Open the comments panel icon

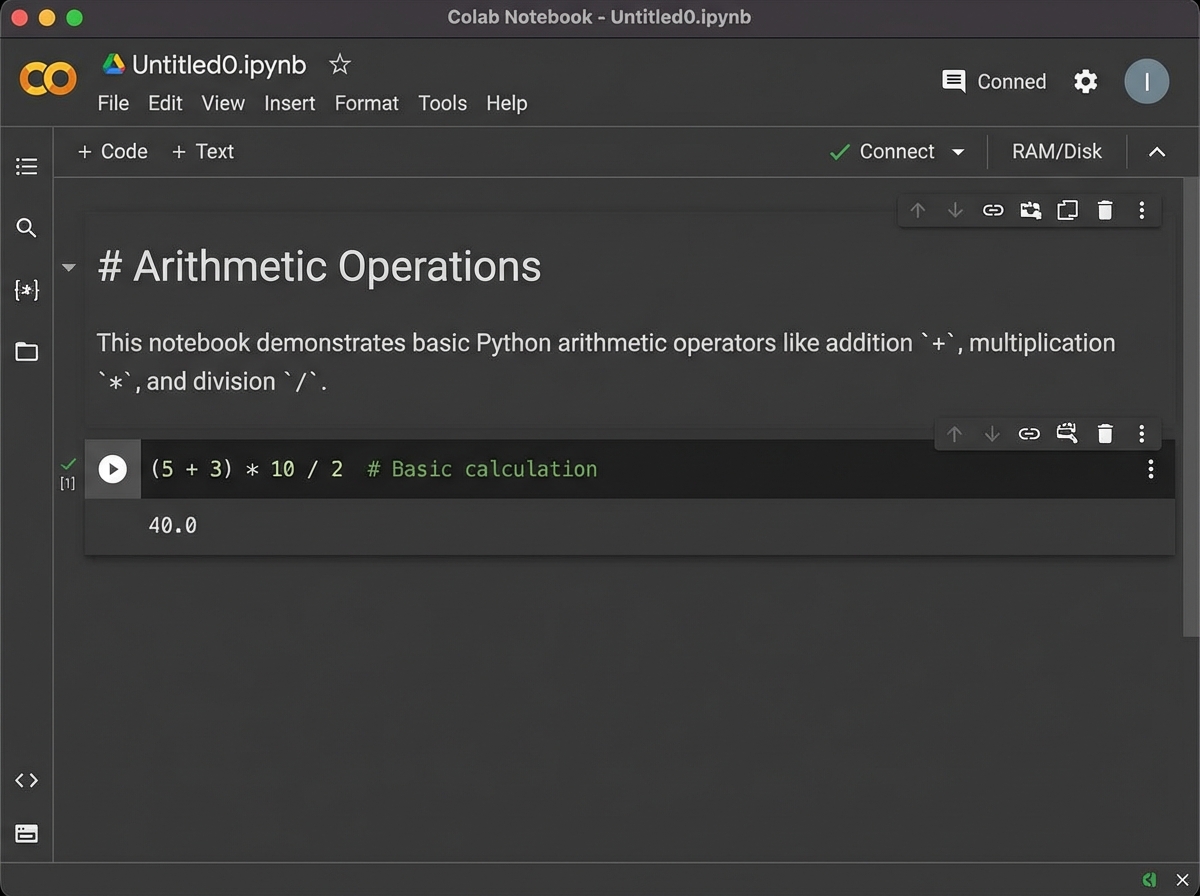(x=954, y=81)
